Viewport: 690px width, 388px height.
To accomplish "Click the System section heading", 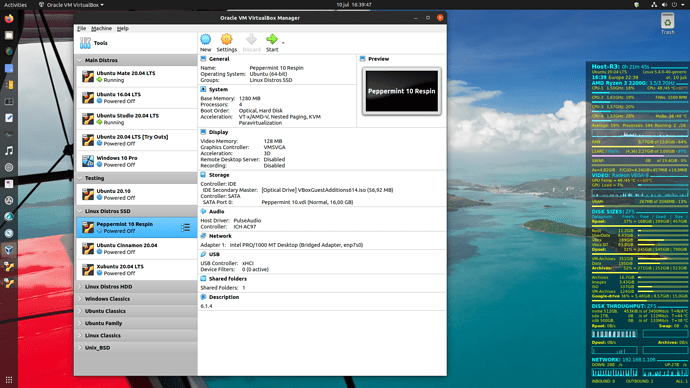I will [x=218, y=89].
